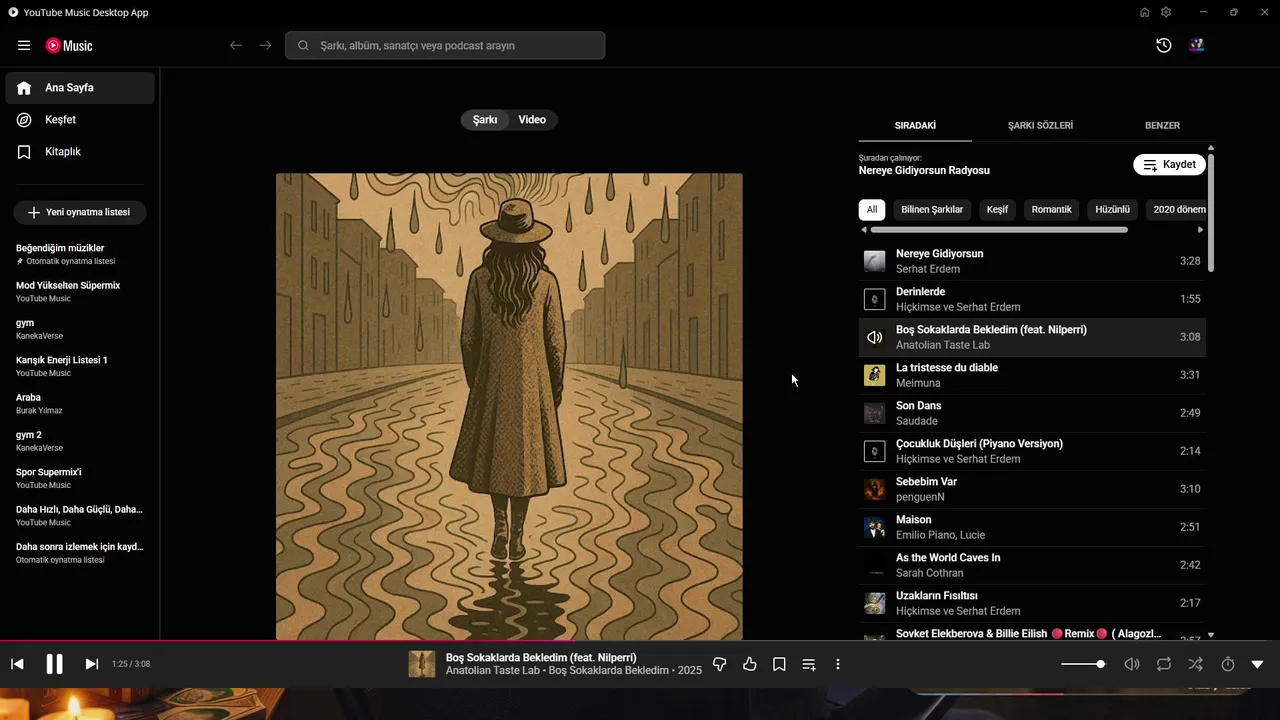Click the search input field
The image size is (1280, 720).
coord(445,45)
